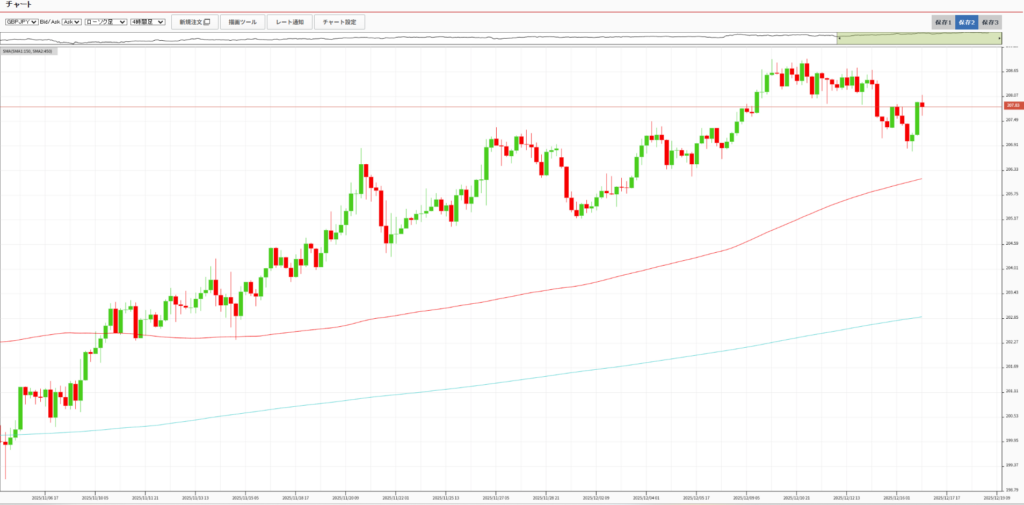Click the horizontal red current price line
Screen dimensions: 1024x505
pyautogui.click(x=400, y=106)
